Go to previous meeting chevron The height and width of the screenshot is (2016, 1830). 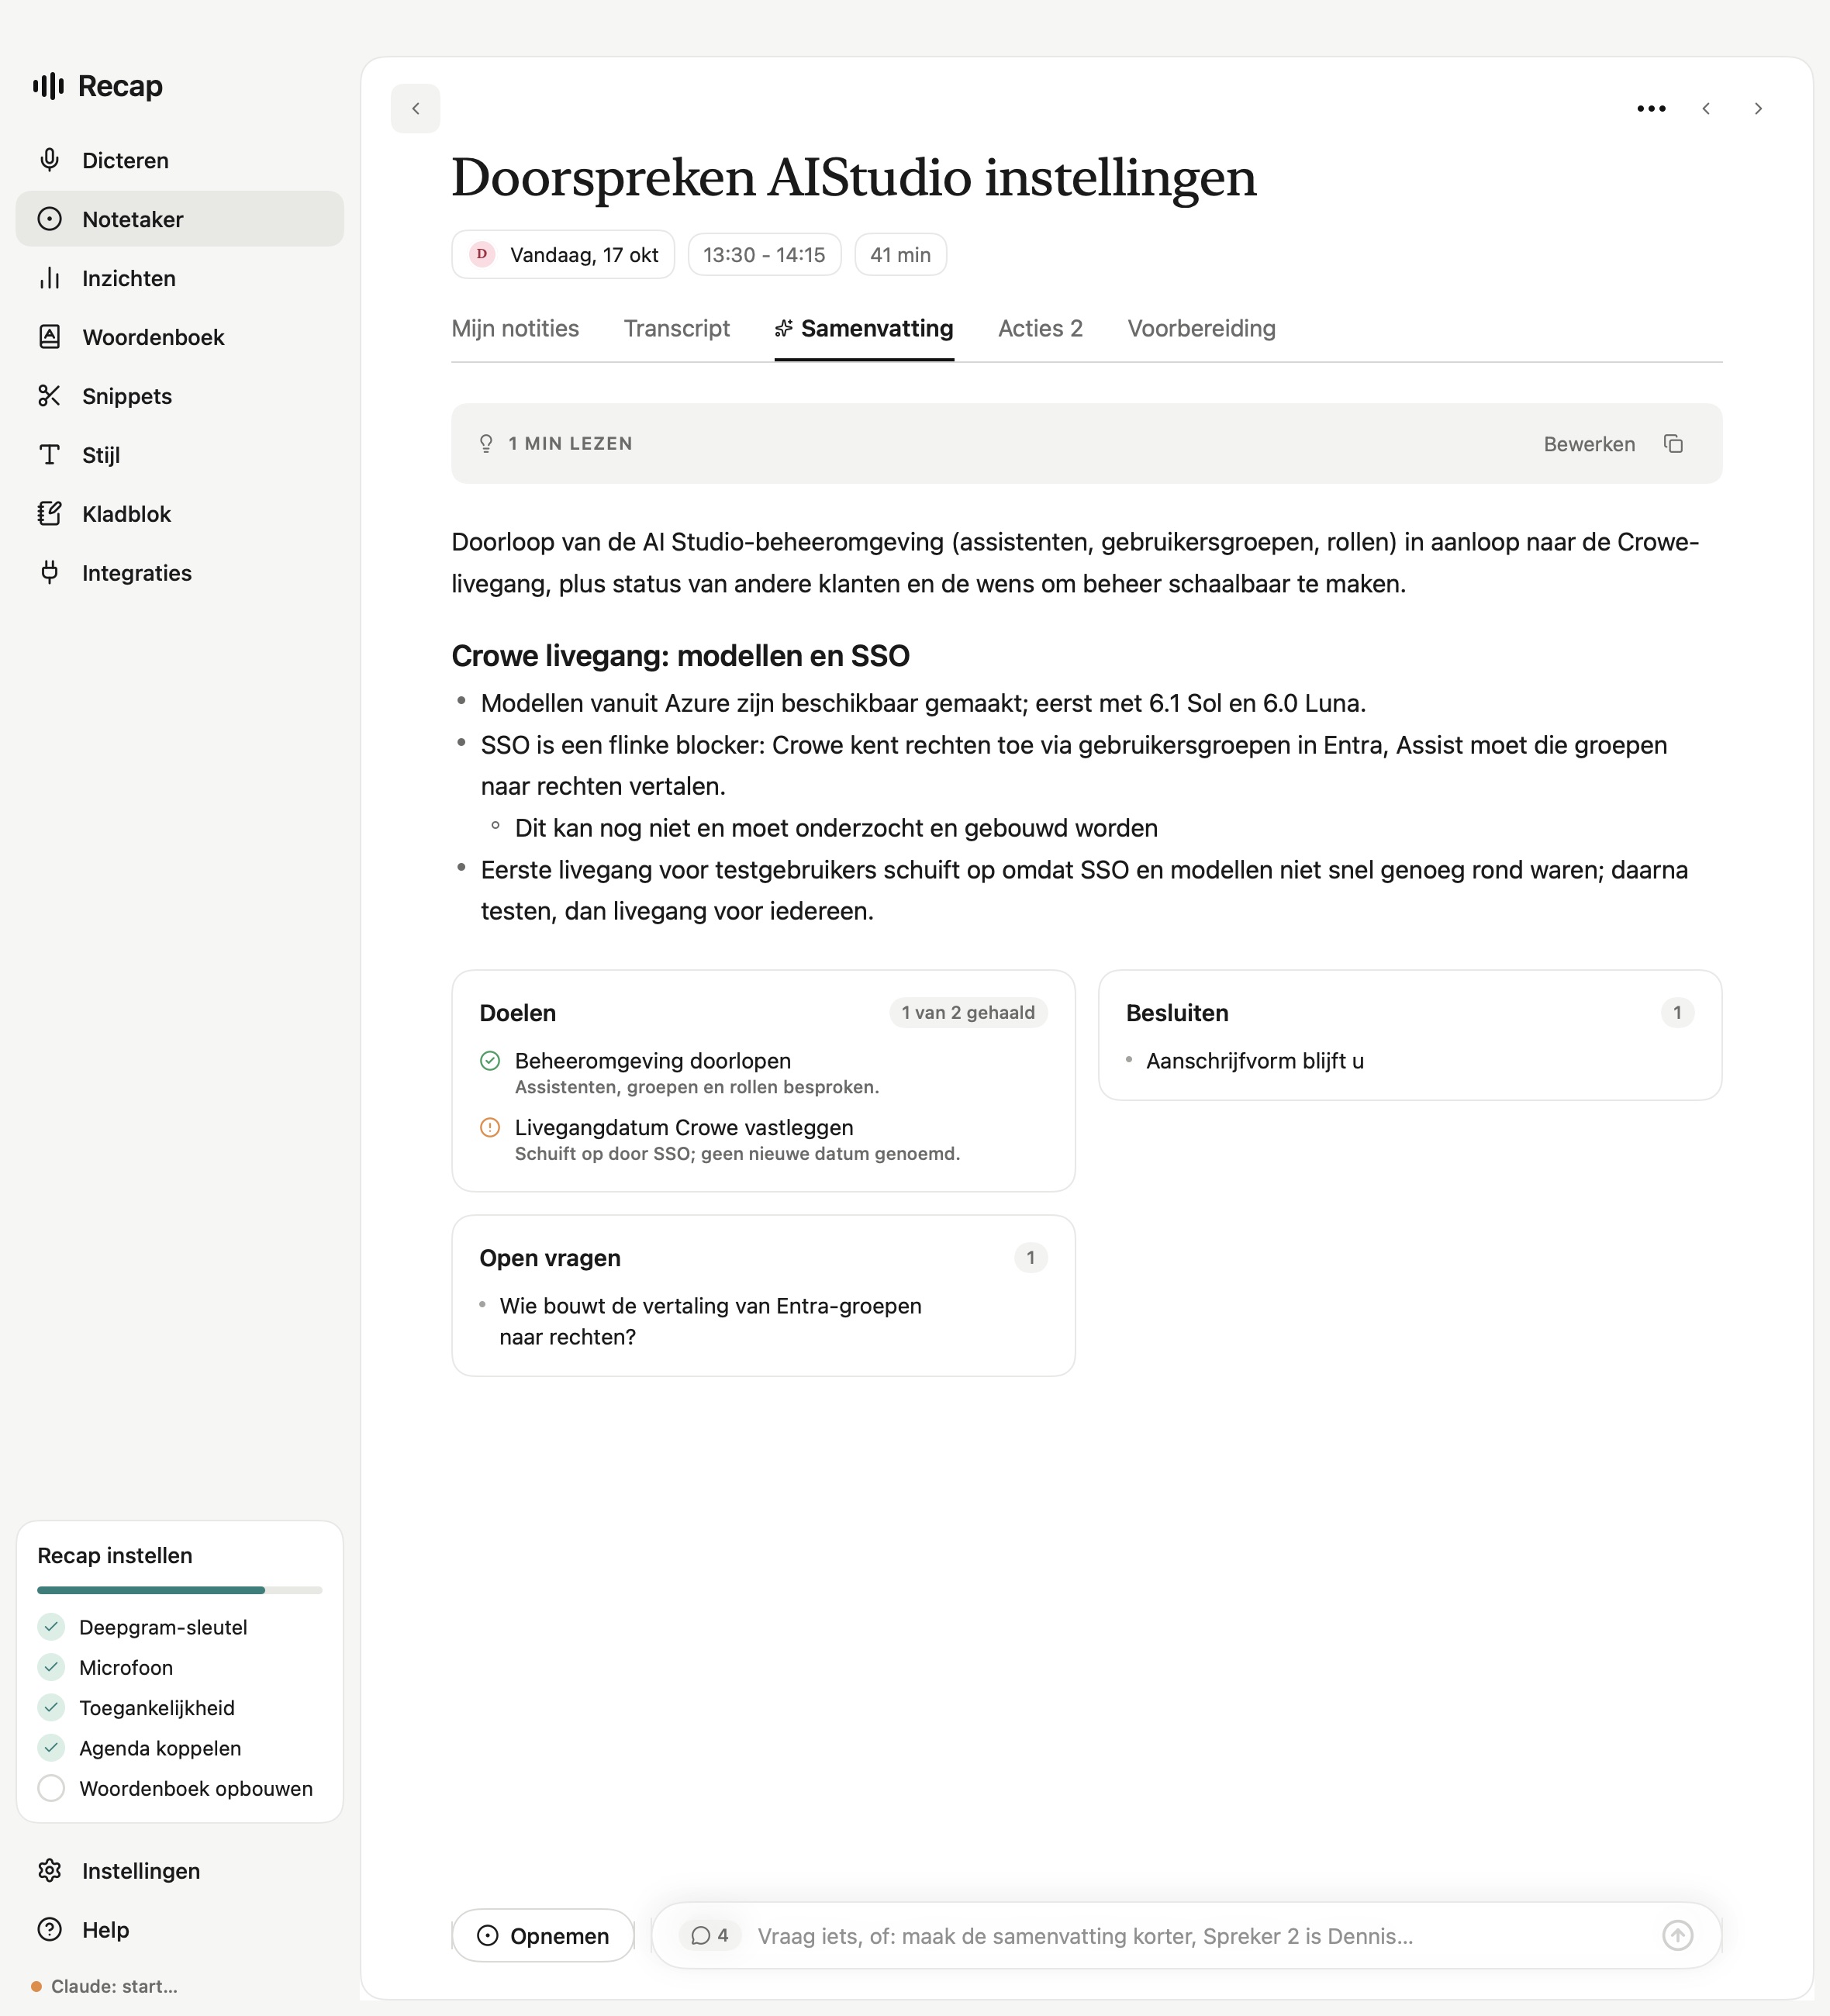(1706, 109)
